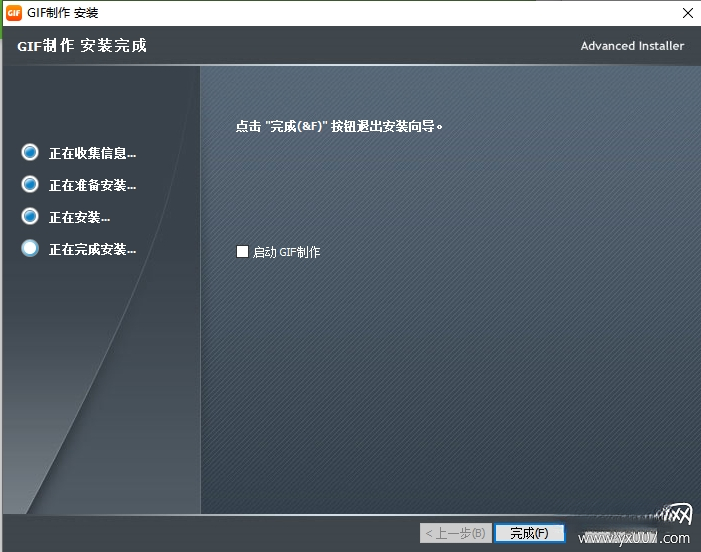
Task: Click the 正在安装... step text
Action: [80, 217]
